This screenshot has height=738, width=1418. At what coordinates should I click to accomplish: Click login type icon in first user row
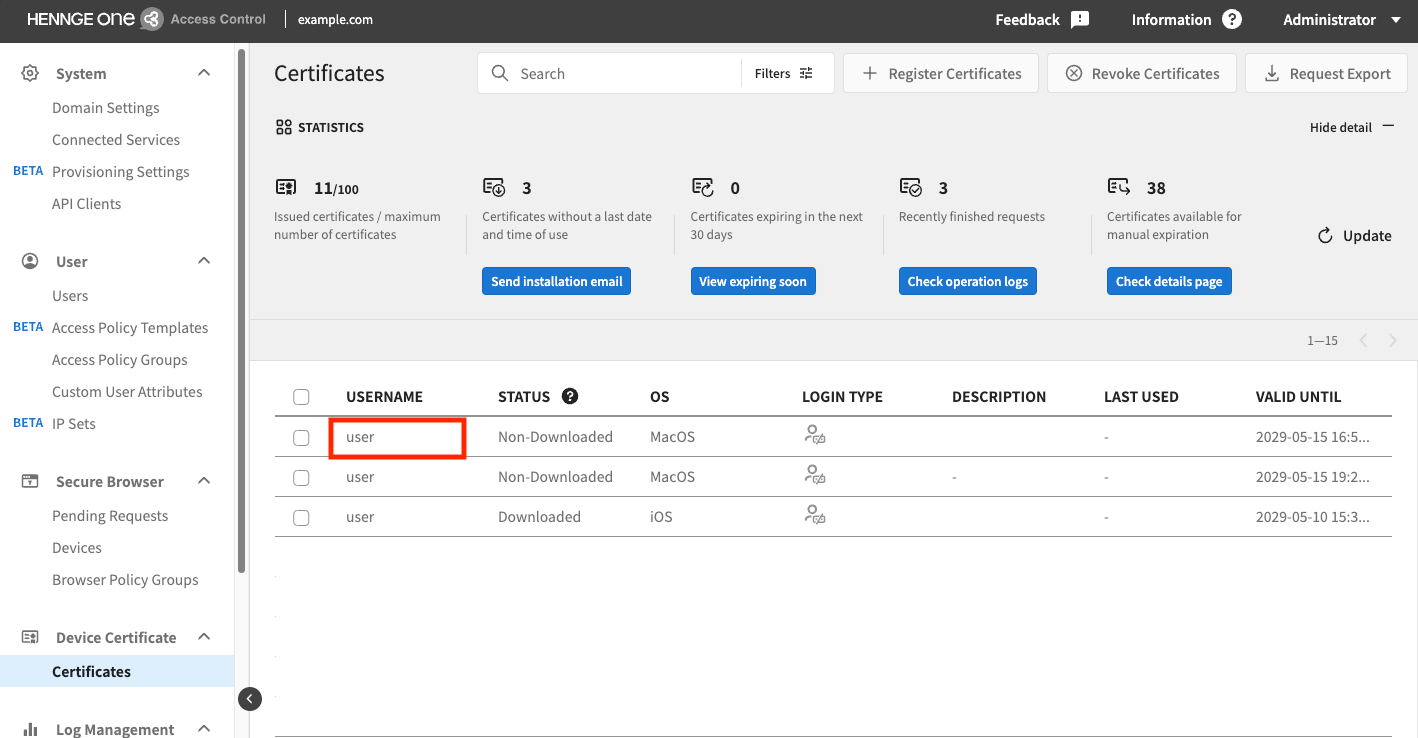pyautogui.click(x=815, y=435)
